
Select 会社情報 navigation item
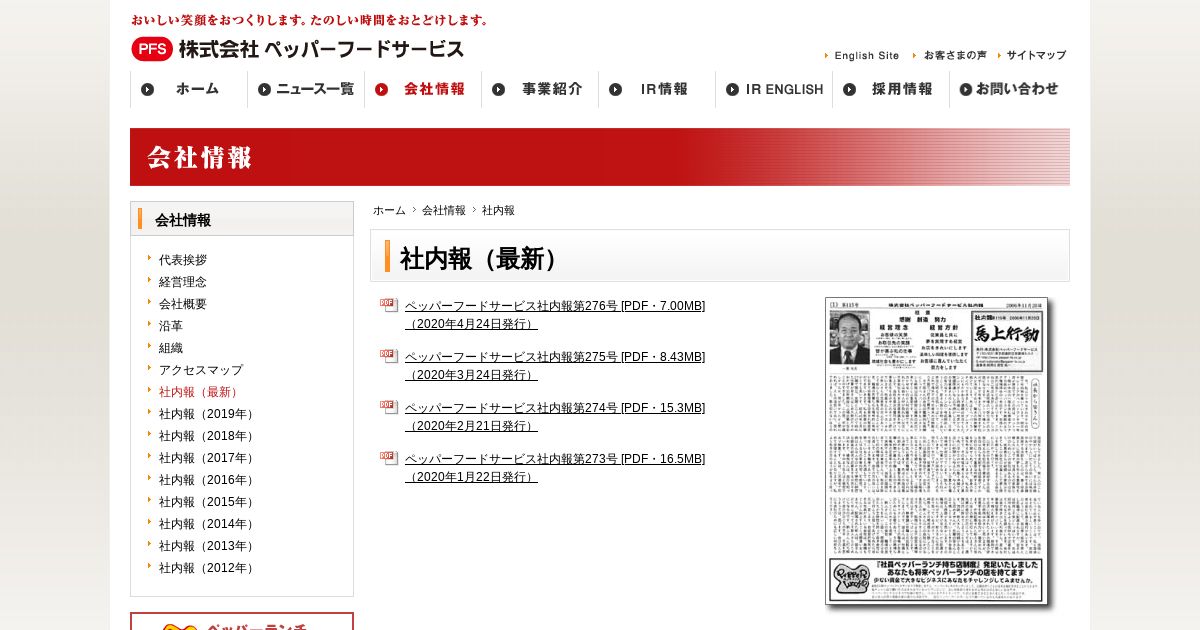point(423,89)
